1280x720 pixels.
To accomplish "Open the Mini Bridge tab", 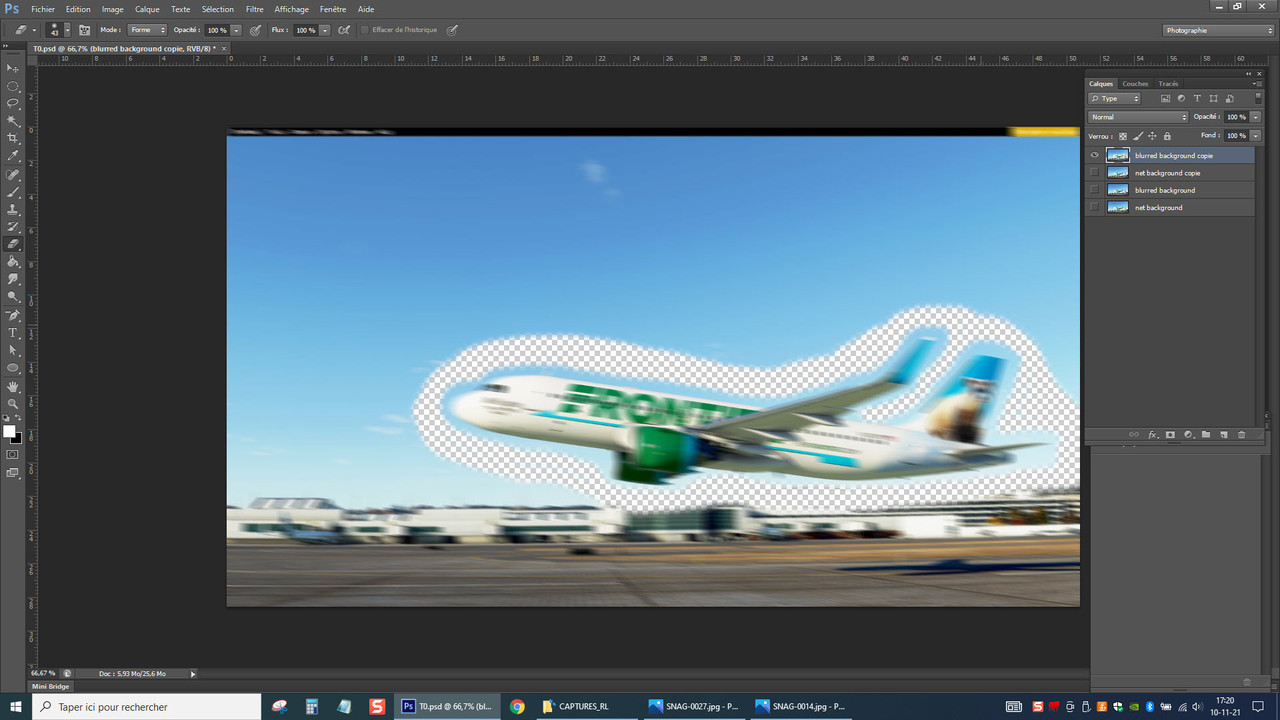I will [51, 686].
